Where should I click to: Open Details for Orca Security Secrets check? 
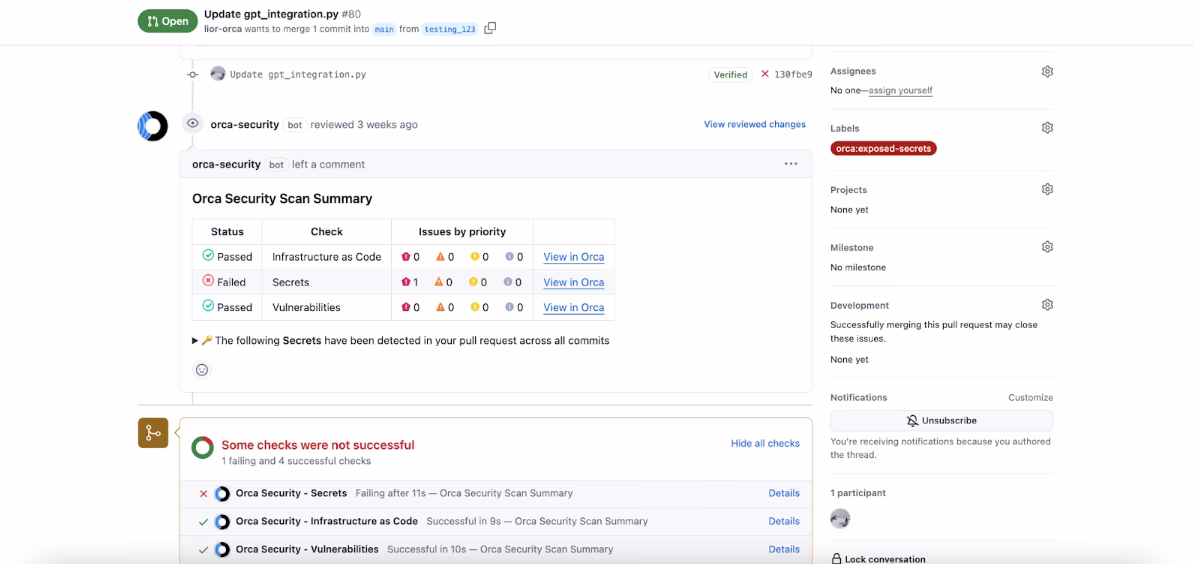(x=783, y=493)
